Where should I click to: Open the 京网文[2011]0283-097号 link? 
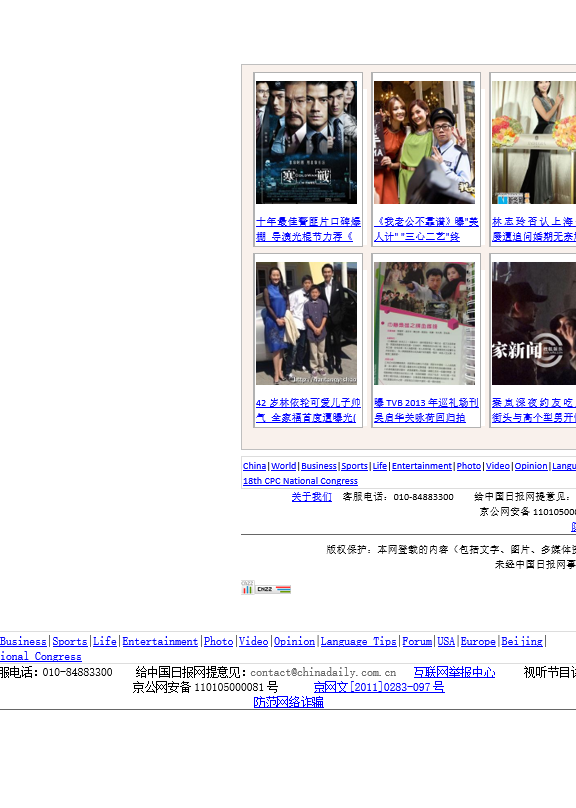[379, 687]
